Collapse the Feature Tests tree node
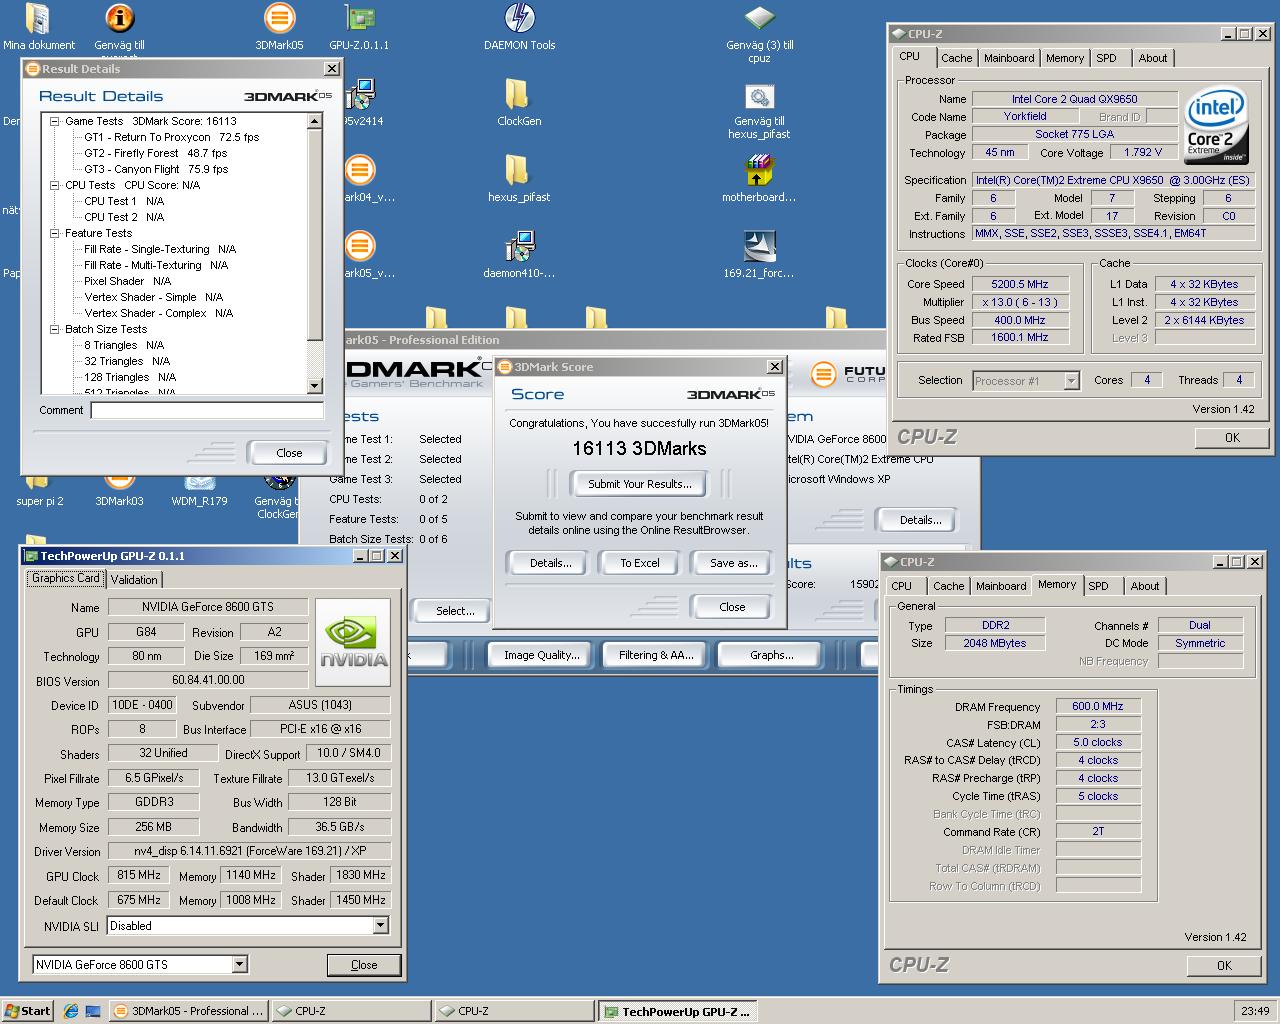The width and height of the screenshot is (1280, 1024). coord(55,233)
